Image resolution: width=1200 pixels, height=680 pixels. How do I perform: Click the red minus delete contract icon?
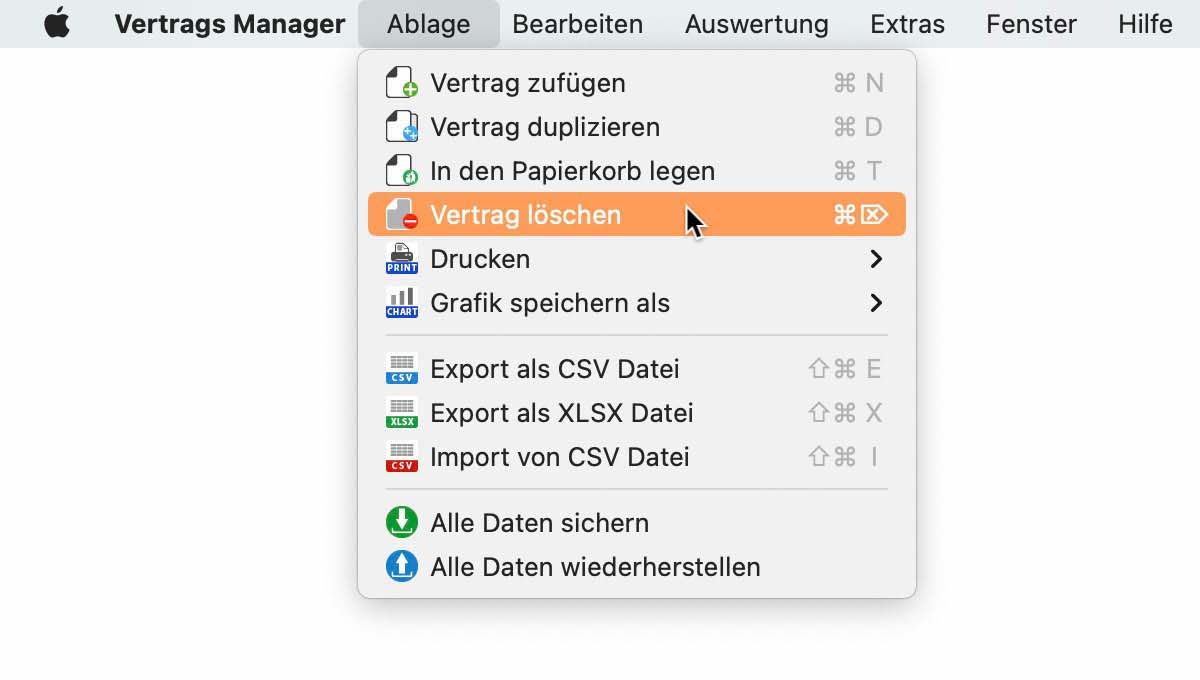coord(402,214)
